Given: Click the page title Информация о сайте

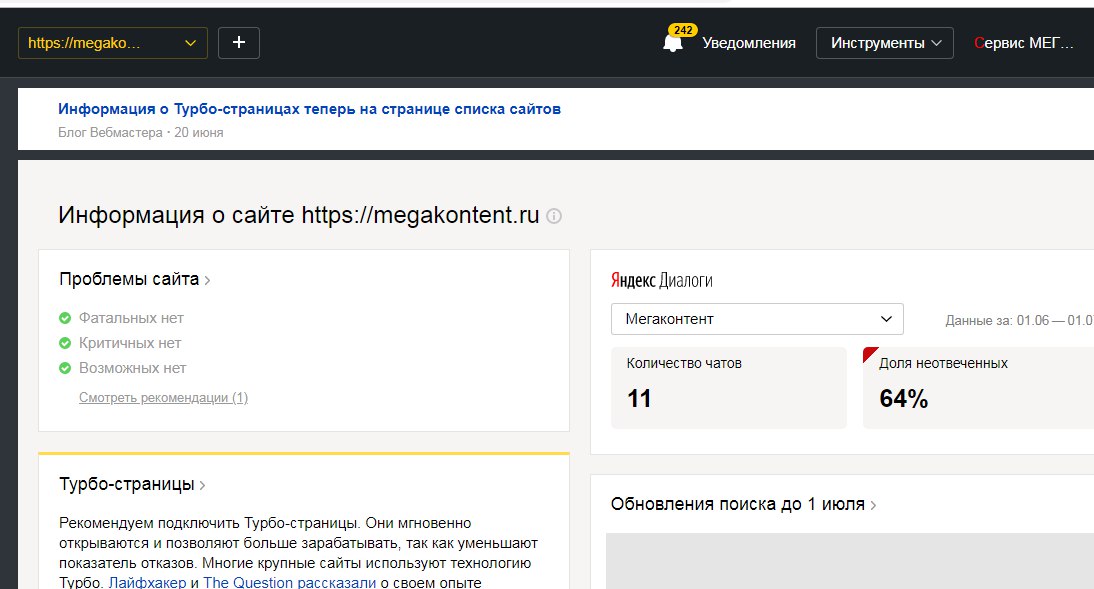Looking at the screenshot, I should [x=299, y=215].
